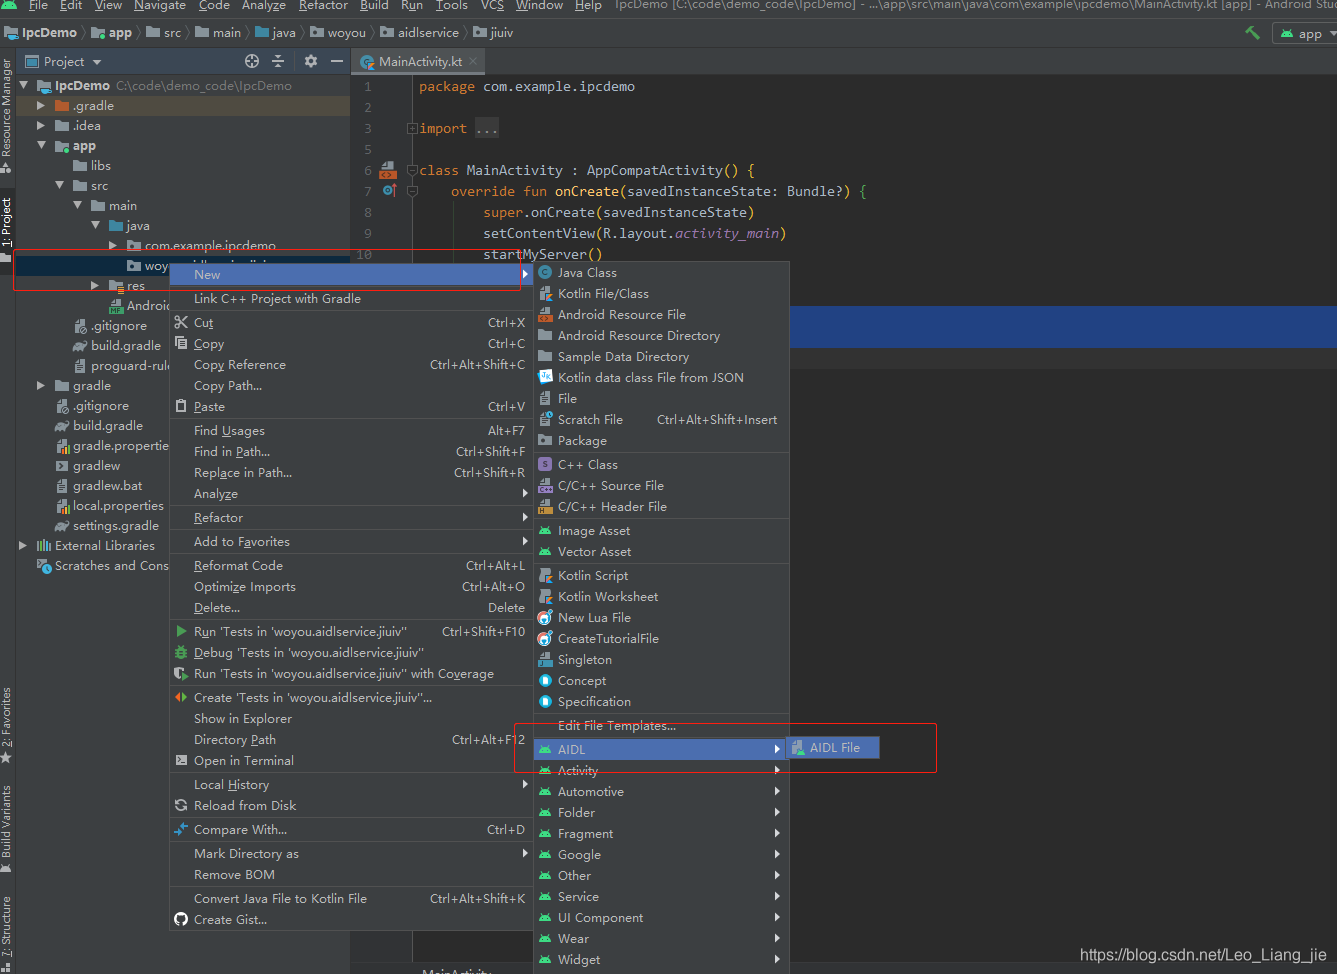This screenshot has height=974, width=1337.
Task: Select build.gradle under app folder
Action: (x=116, y=345)
